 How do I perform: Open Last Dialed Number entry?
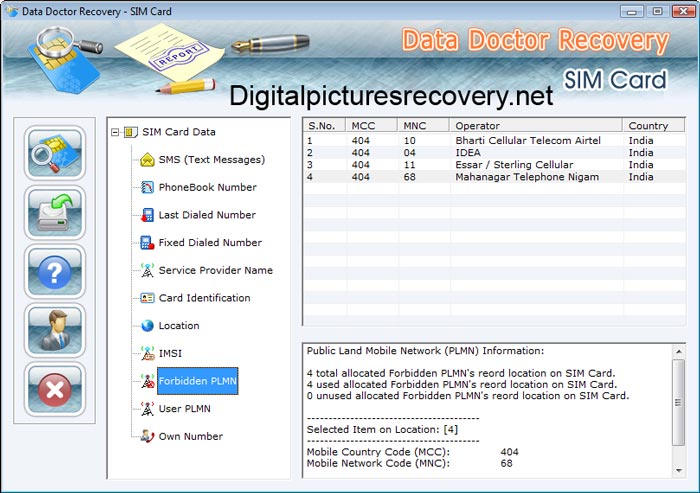(207, 215)
